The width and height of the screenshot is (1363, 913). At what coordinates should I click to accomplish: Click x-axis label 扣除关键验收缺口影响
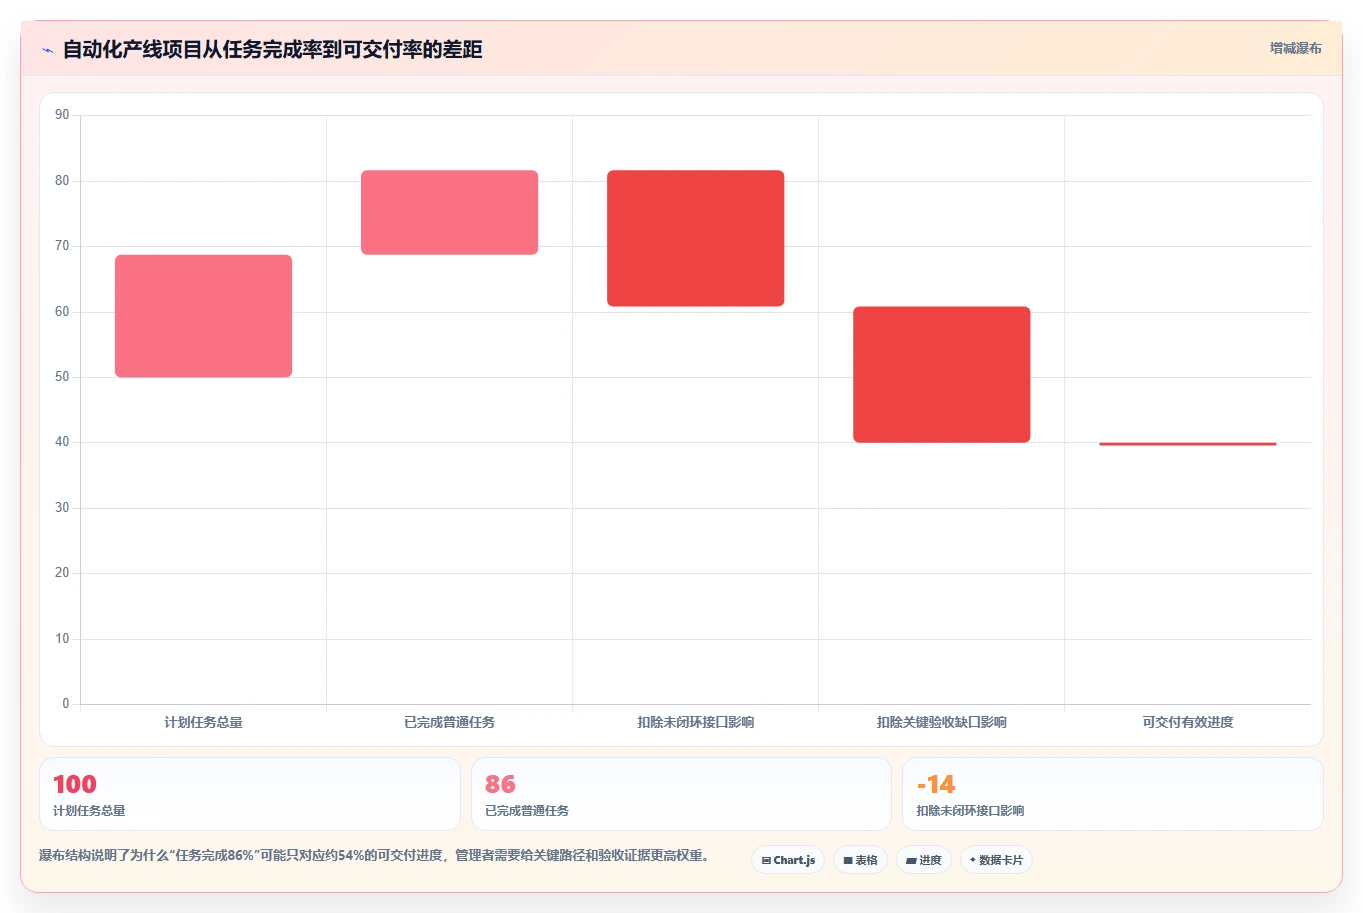point(942,722)
